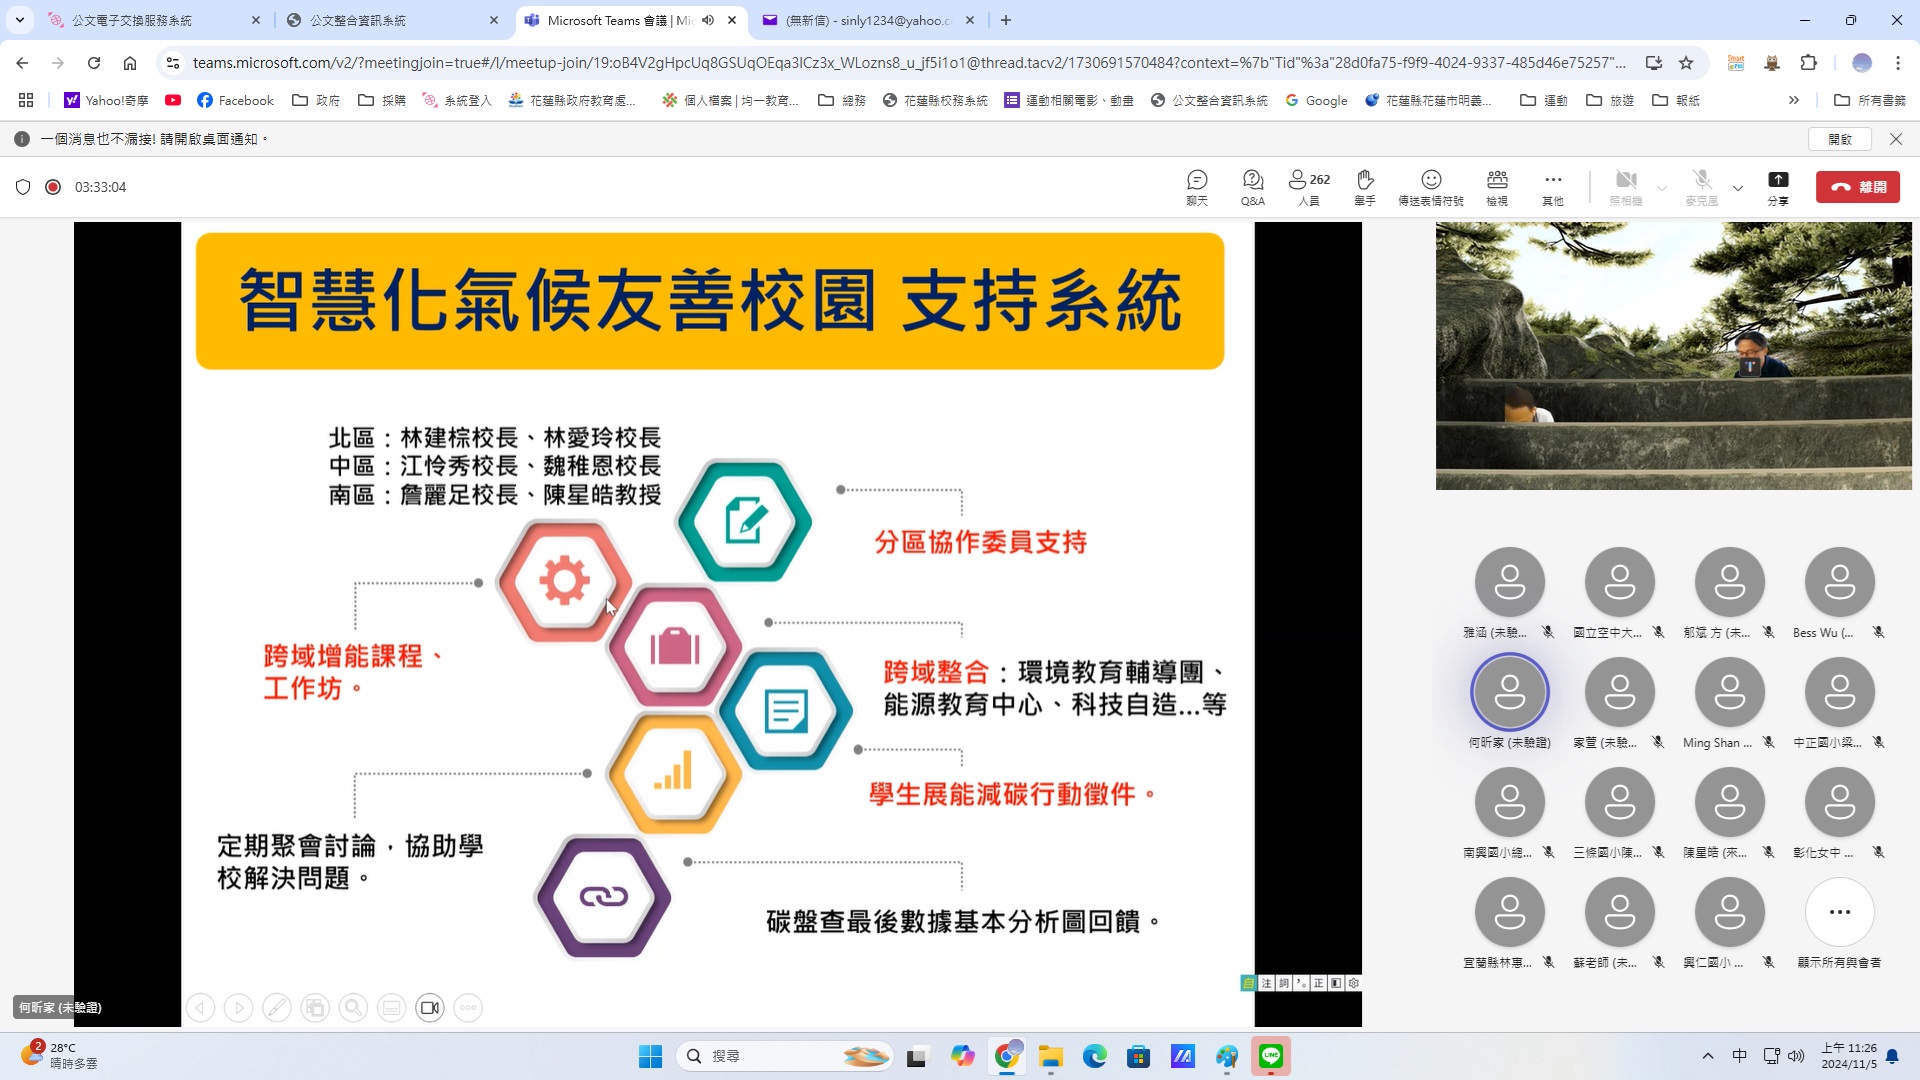The image size is (1920, 1080).
Task: Mute the browser tab audio icon
Action: [x=708, y=20]
